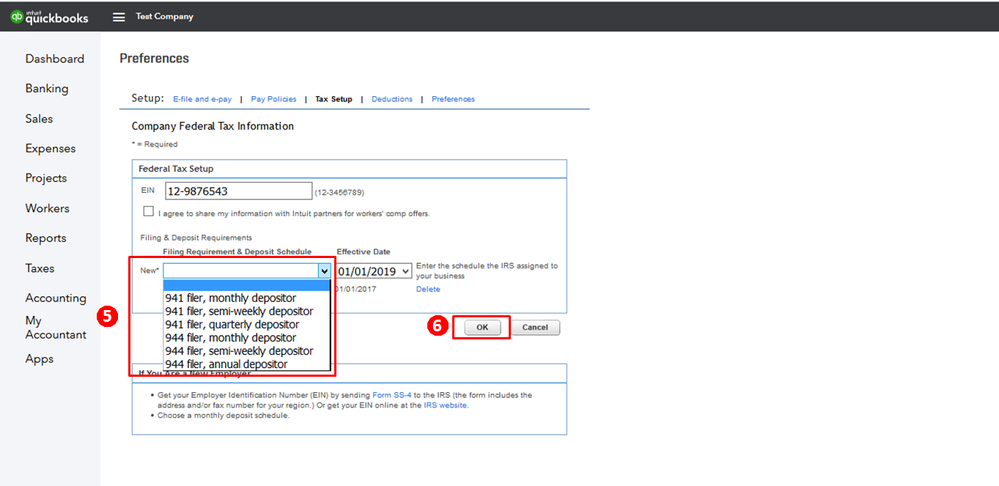Click the Test Company name in header
The height and width of the screenshot is (486, 999).
click(164, 17)
